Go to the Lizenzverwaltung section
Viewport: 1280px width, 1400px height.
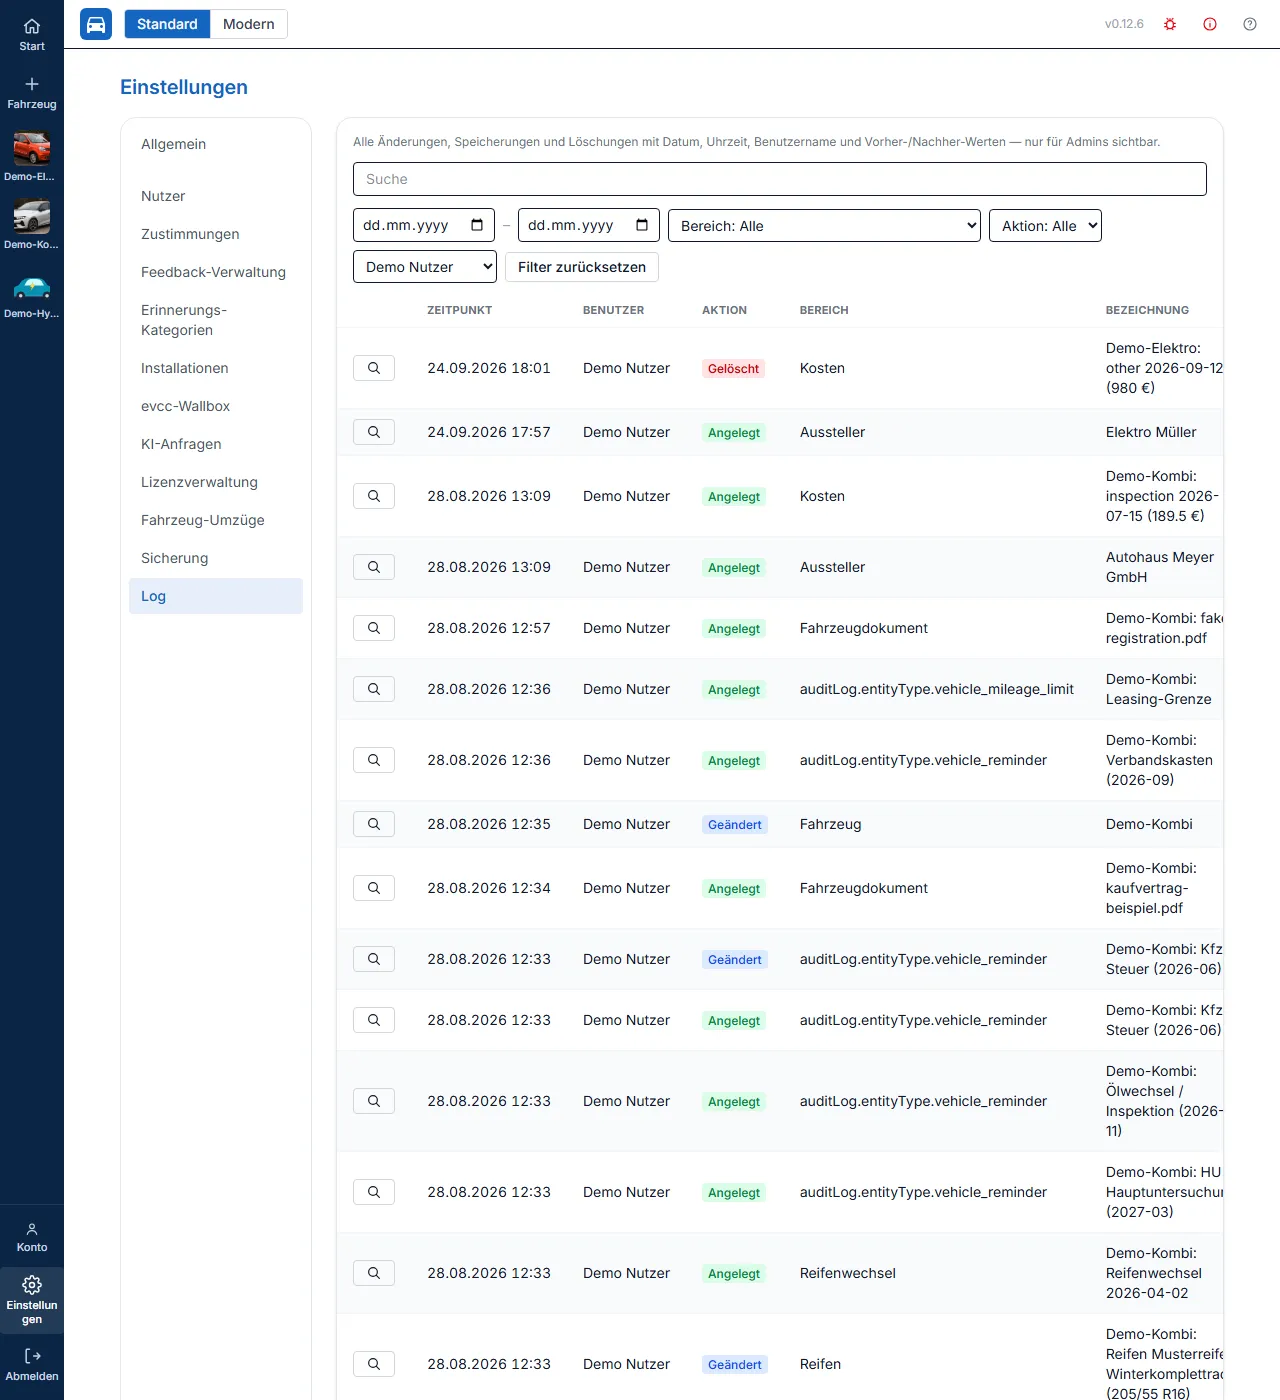click(216, 482)
